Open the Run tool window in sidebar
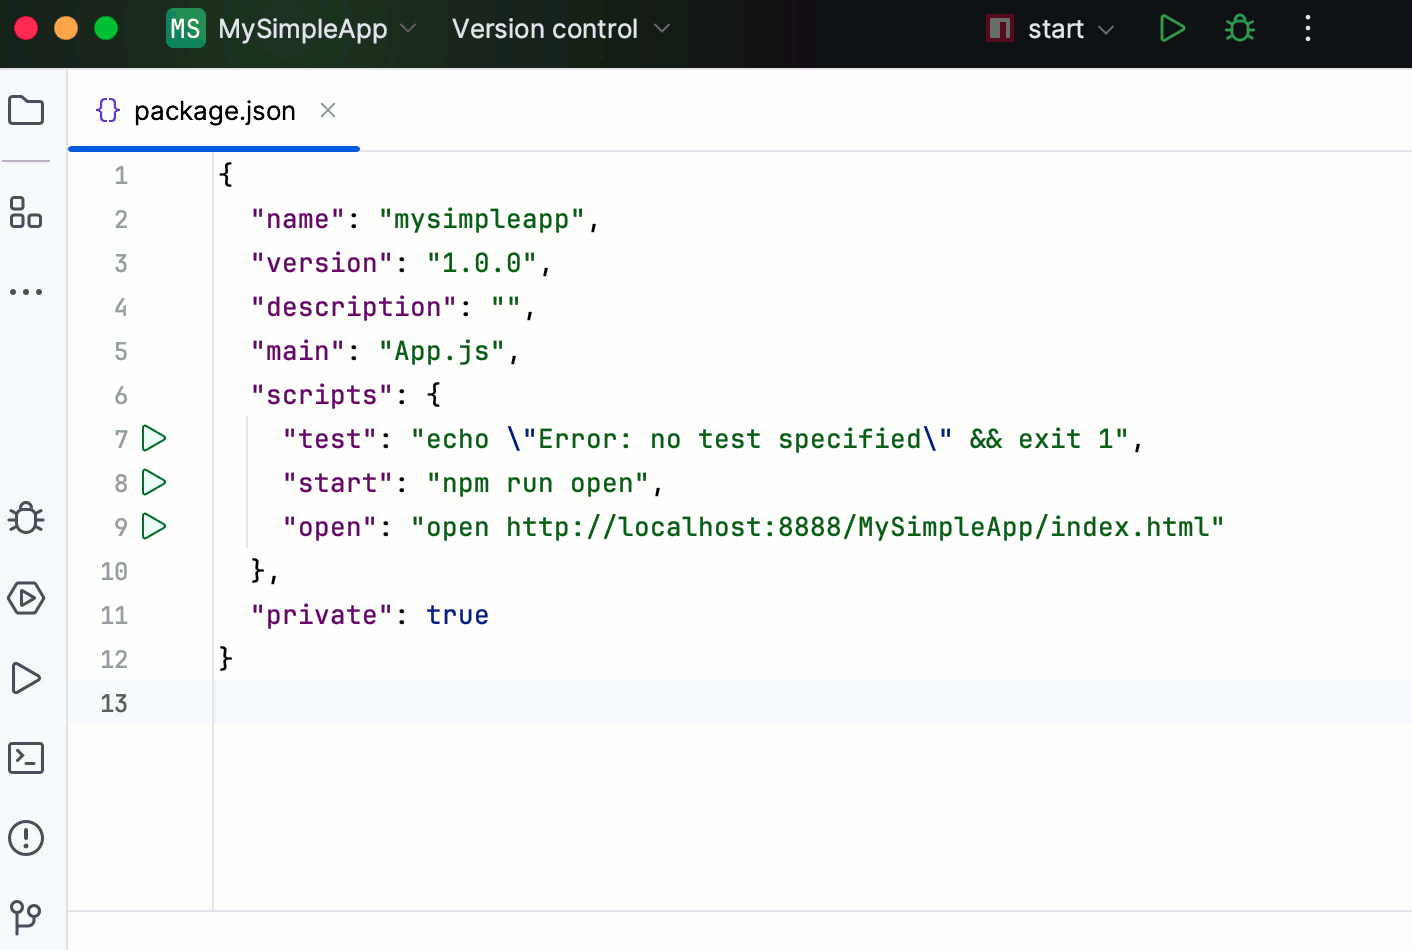 [26, 678]
